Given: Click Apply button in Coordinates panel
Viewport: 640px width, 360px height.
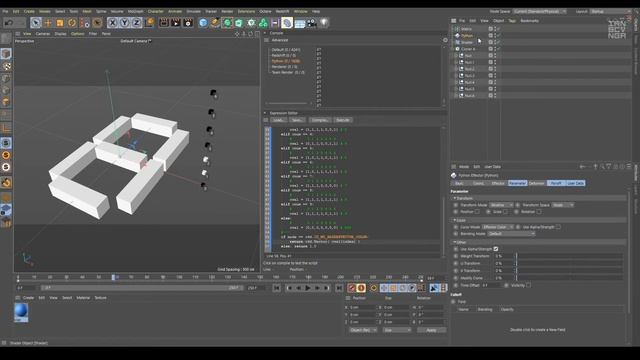Looking at the screenshot, I should point(431,330).
